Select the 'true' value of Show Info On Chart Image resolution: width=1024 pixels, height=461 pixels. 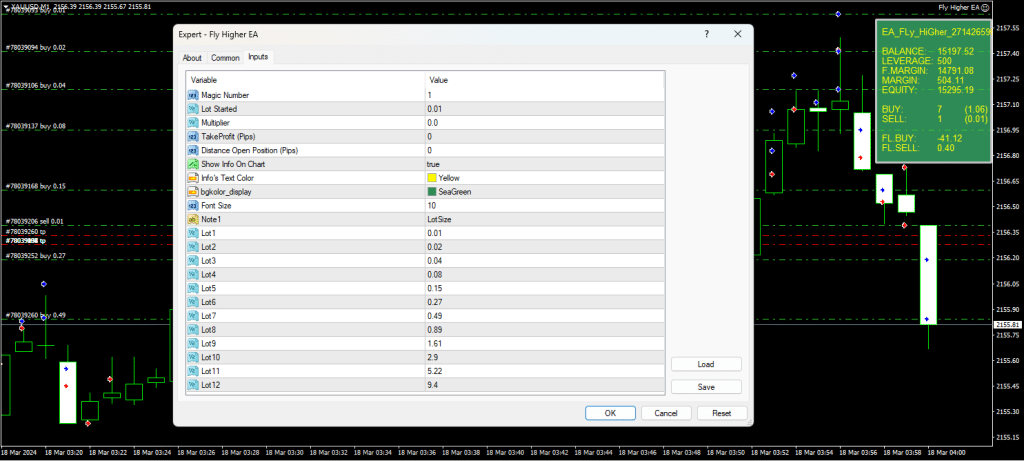[x=433, y=164]
